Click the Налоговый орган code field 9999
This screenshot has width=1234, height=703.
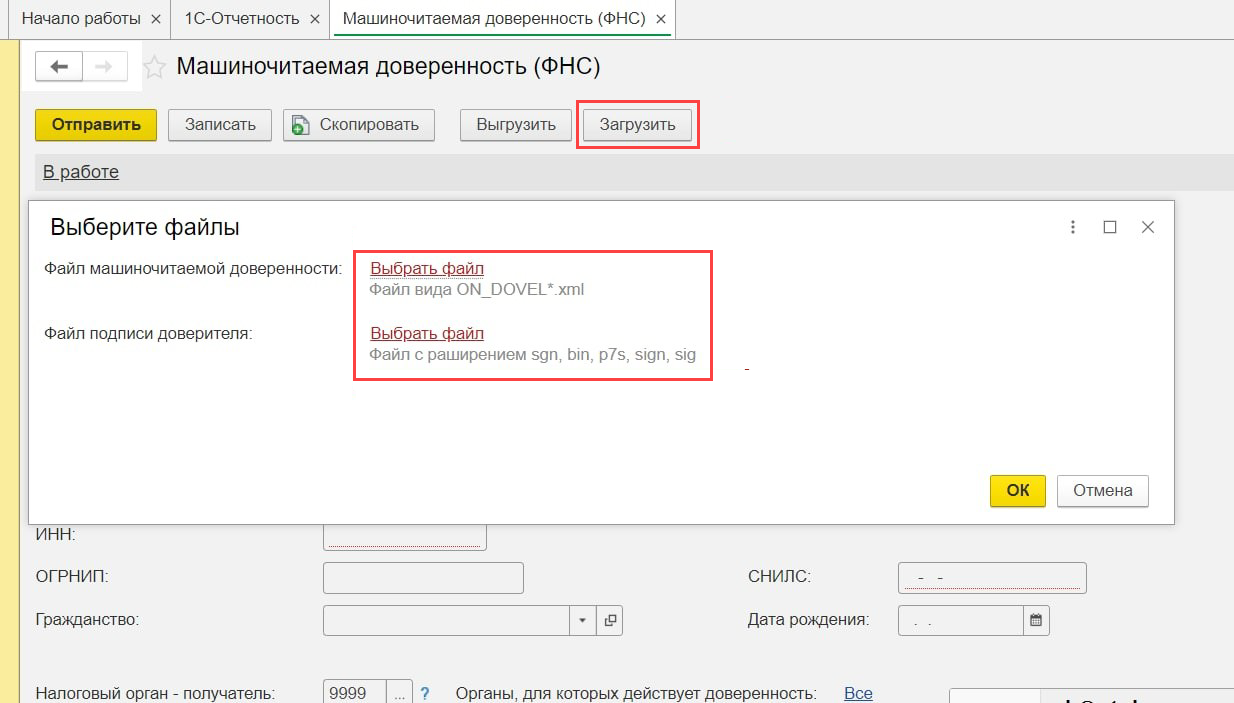(354, 693)
